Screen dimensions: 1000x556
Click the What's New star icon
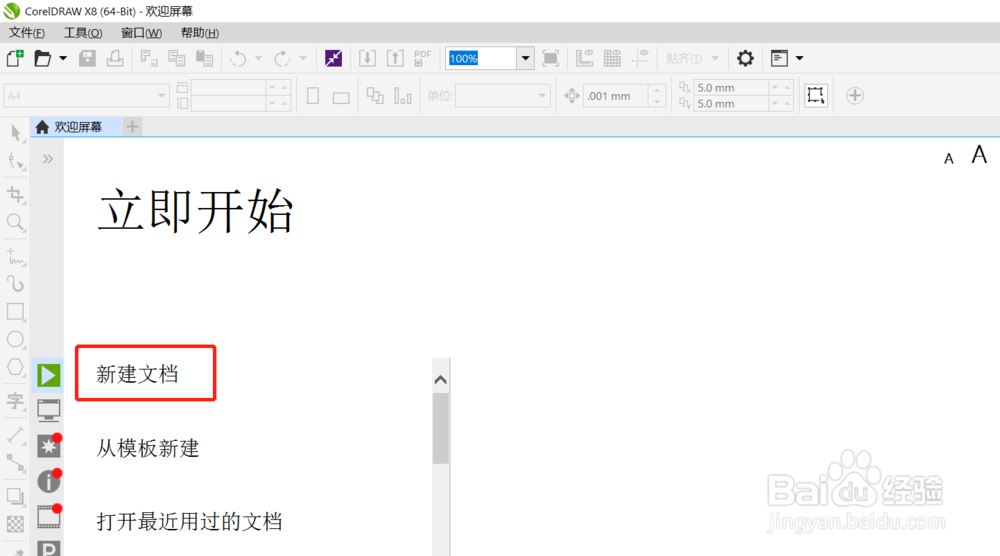[48, 446]
